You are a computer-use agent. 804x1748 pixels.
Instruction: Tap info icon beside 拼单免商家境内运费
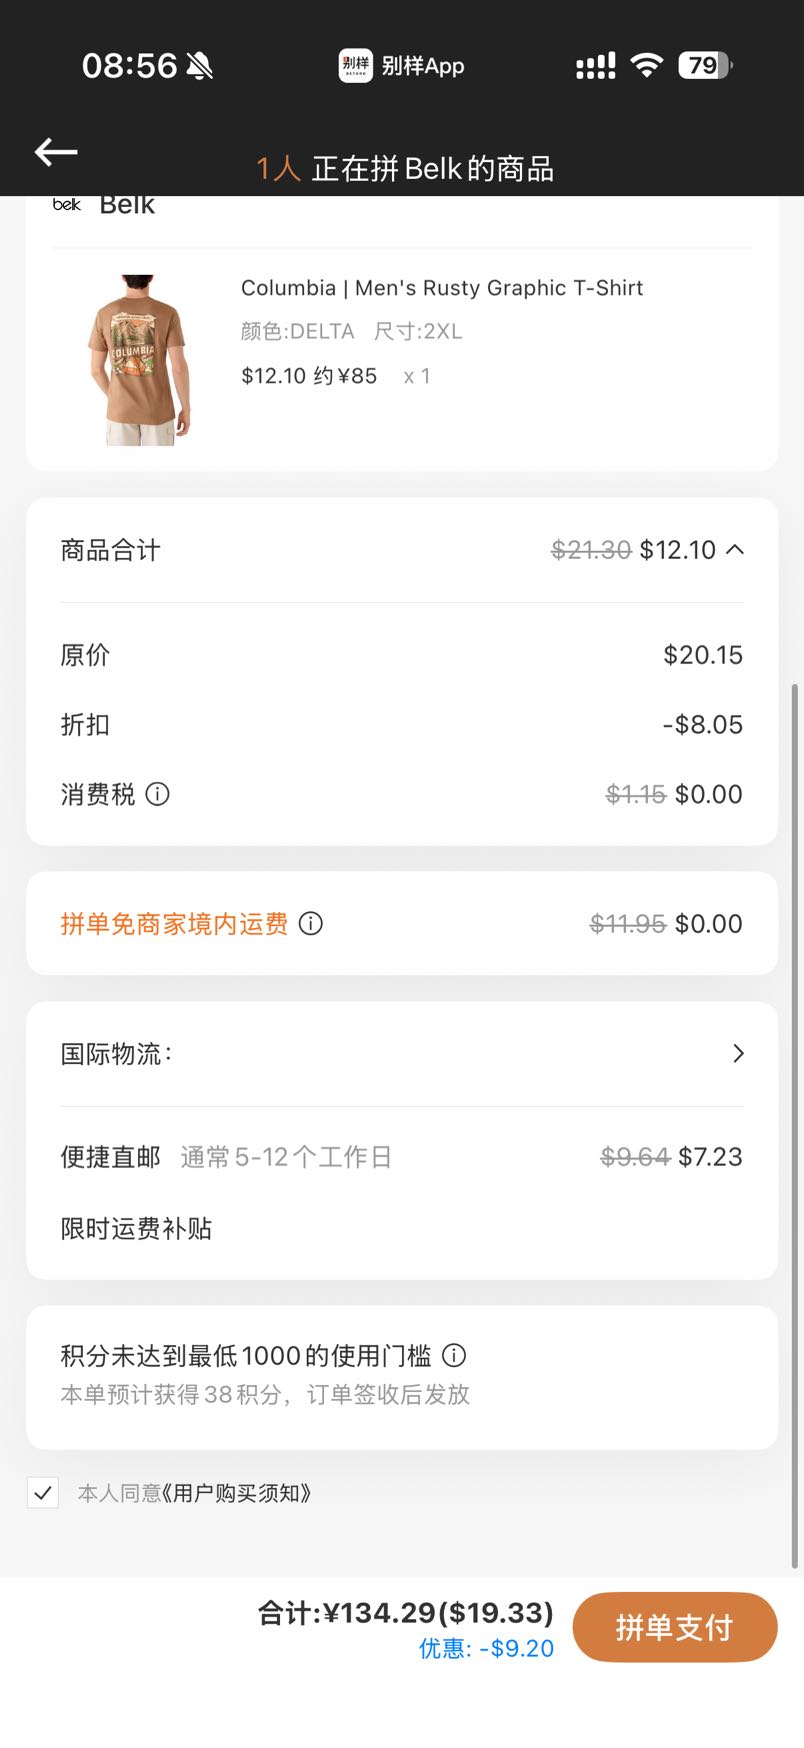(311, 923)
